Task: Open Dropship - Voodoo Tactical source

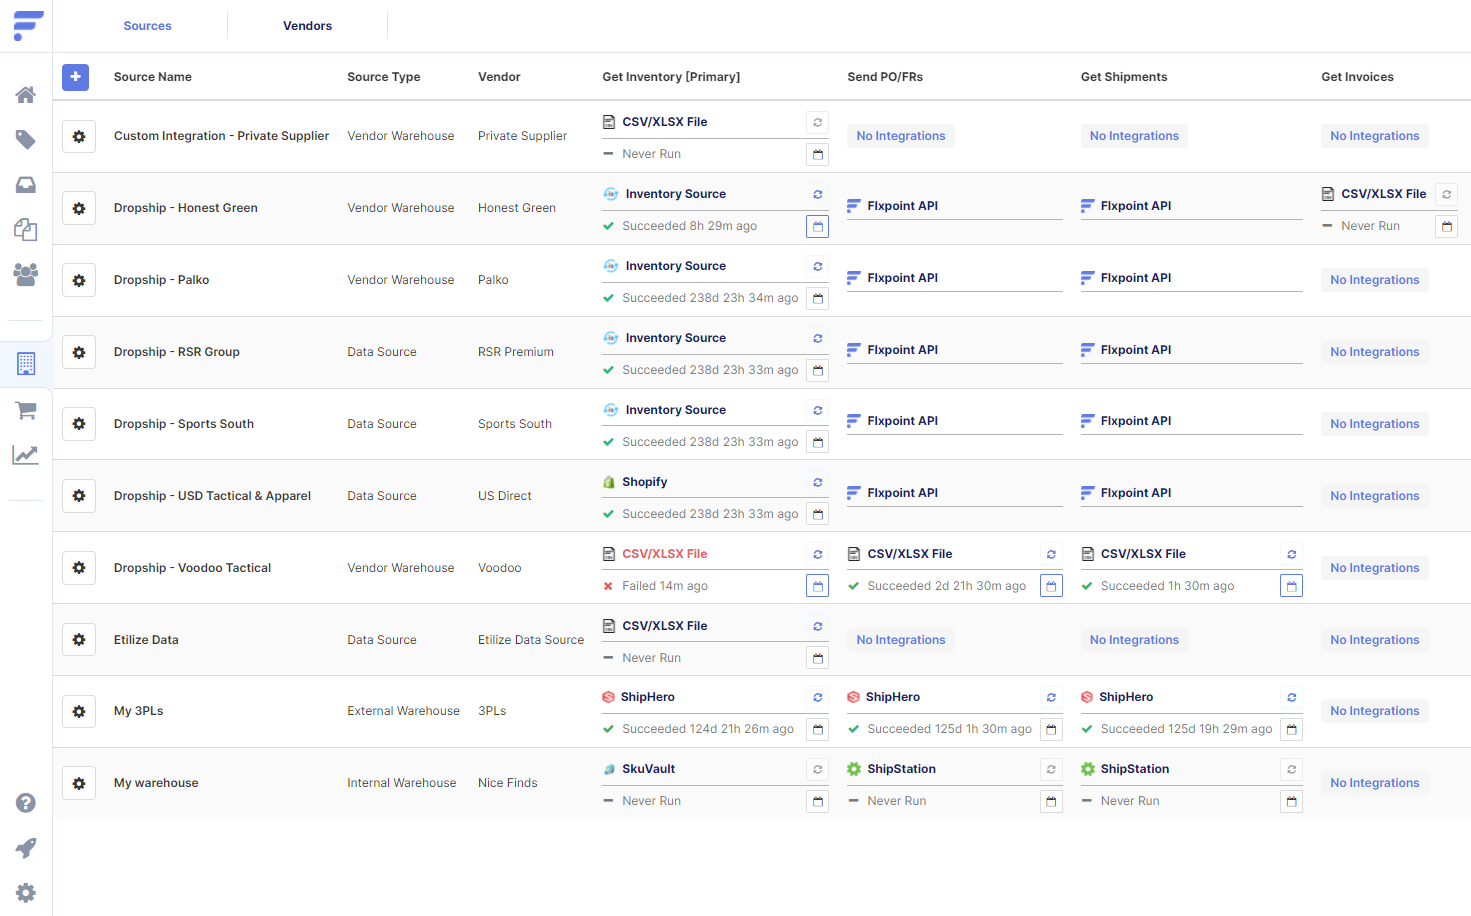Action: coord(192,568)
